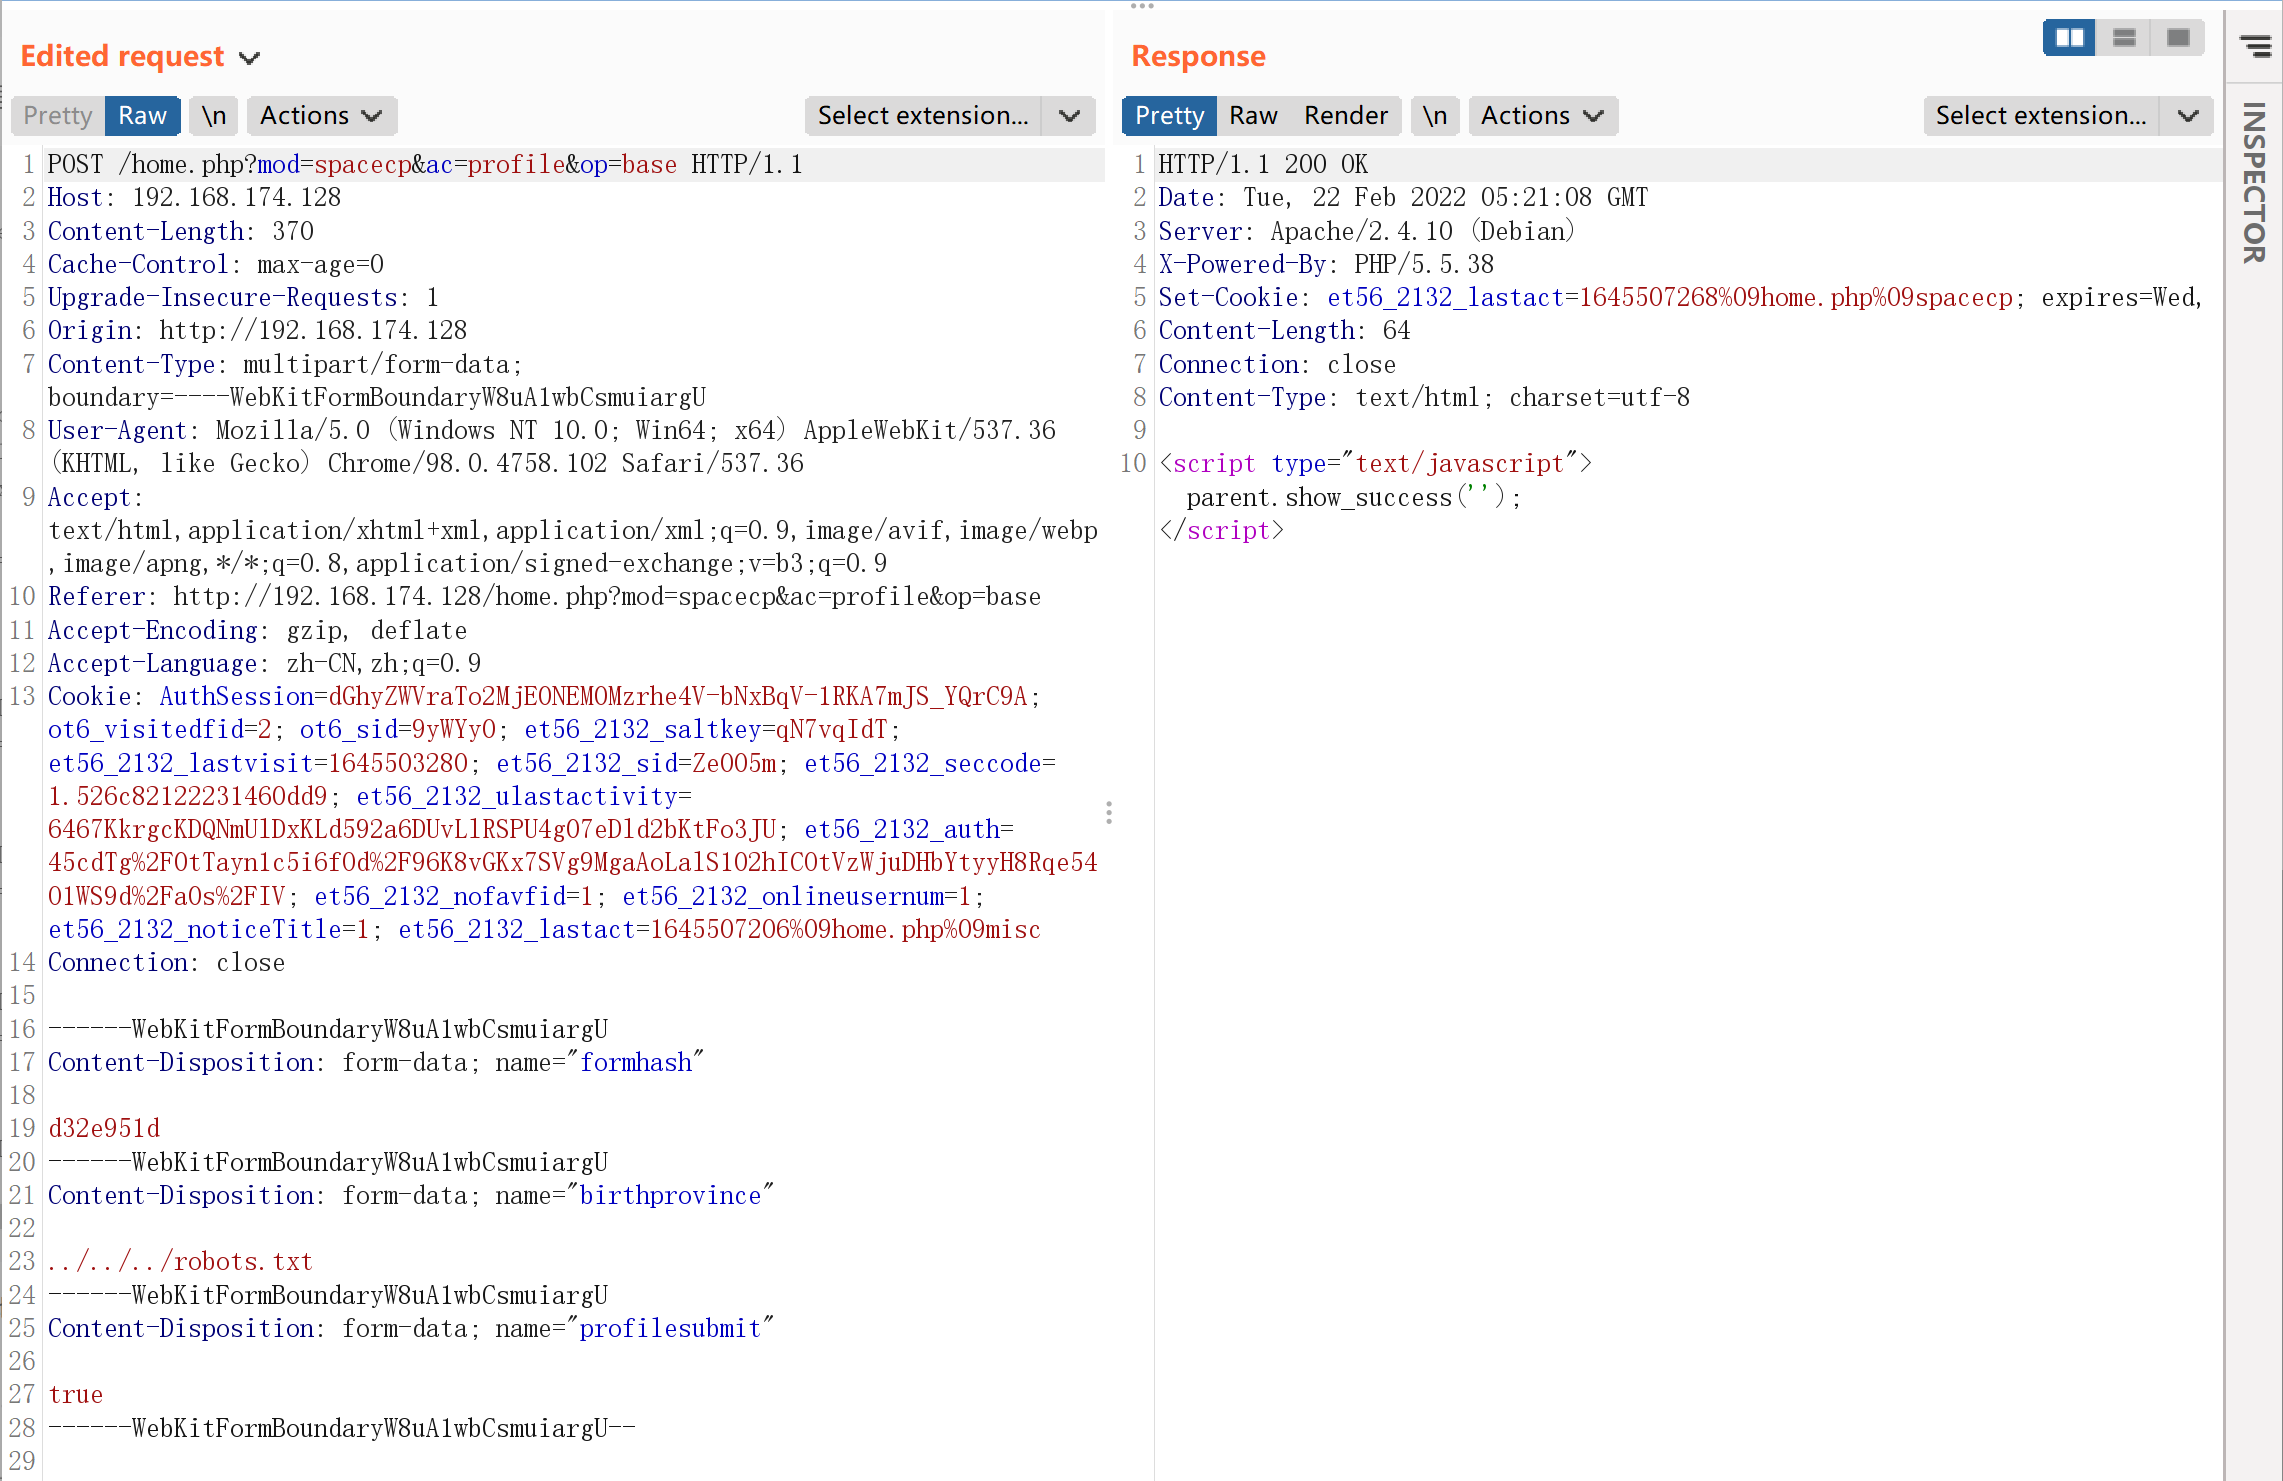Image resolution: width=2283 pixels, height=1481 pixels.
Task: Switch response view to Raw tab
Action: [1253, 116]
